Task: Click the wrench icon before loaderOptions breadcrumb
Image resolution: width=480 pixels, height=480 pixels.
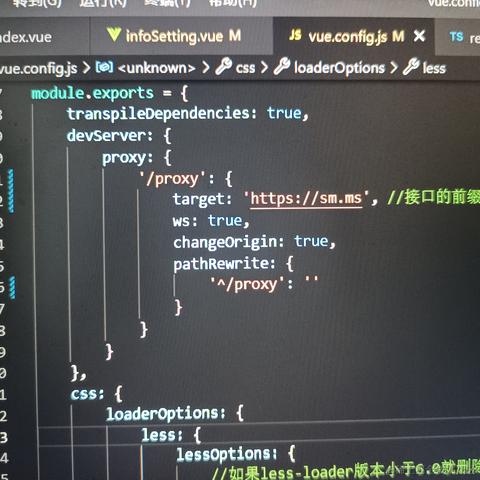Action: pos(282,66)
